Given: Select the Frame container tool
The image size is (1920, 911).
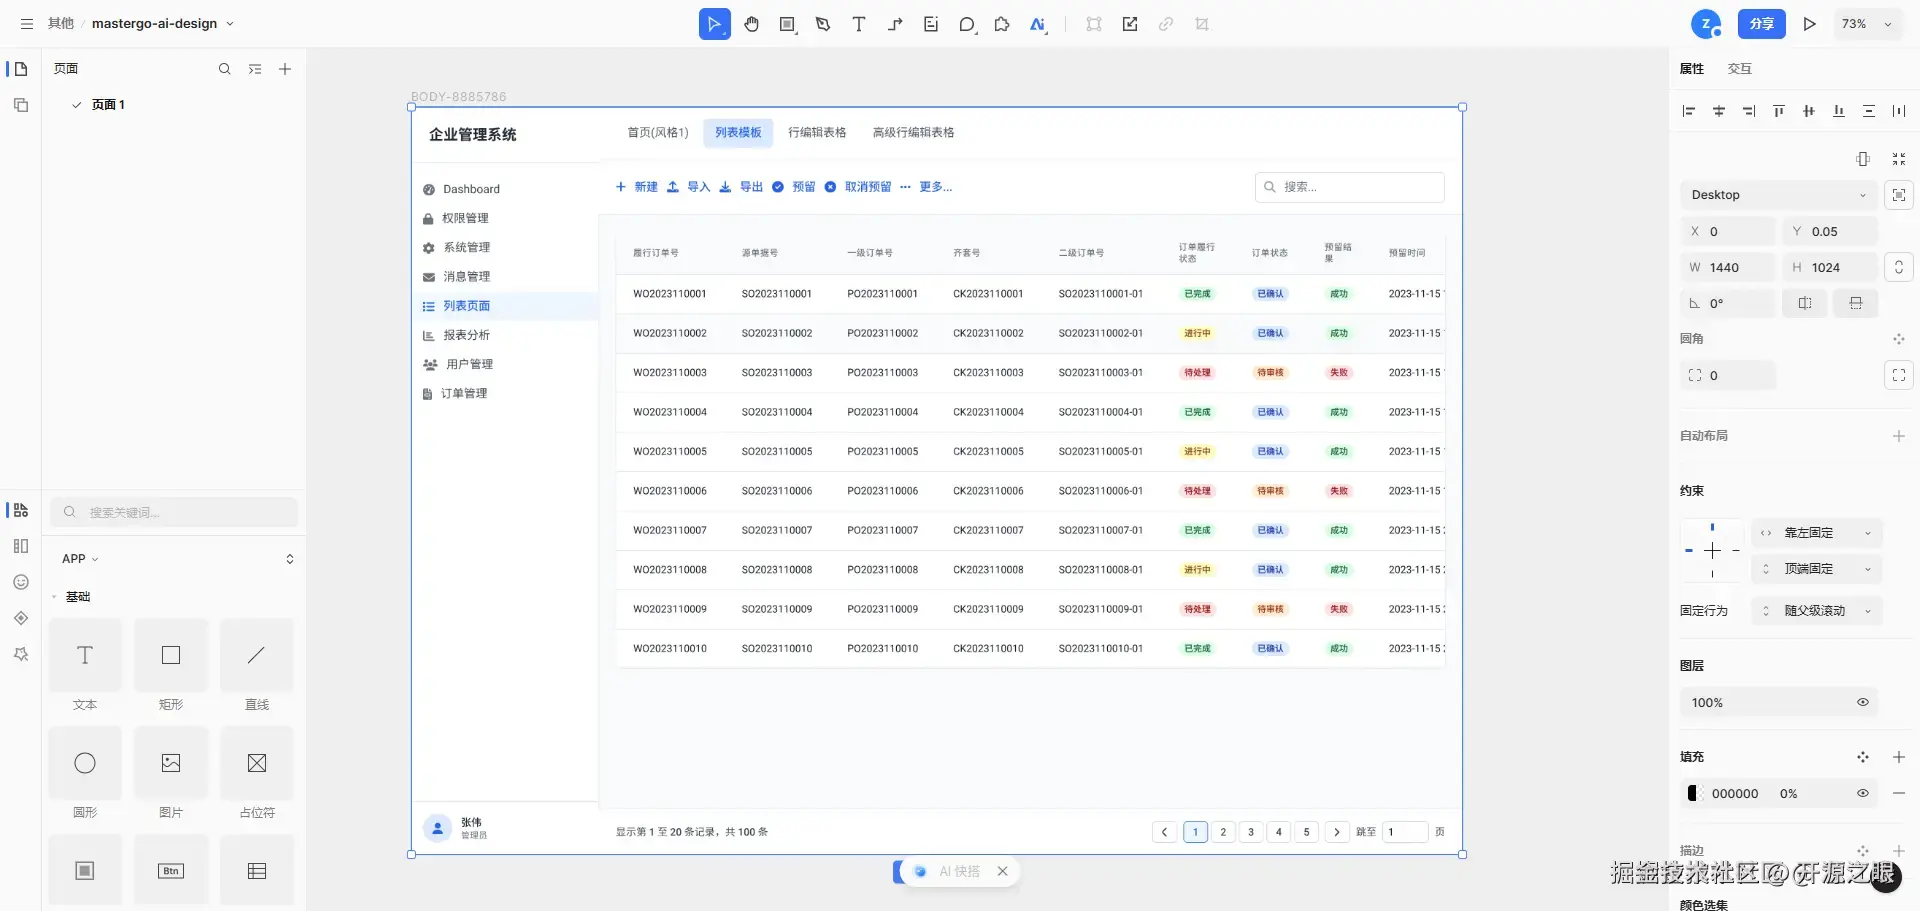Looking at the screenshot, I should [x=788, y=24].
